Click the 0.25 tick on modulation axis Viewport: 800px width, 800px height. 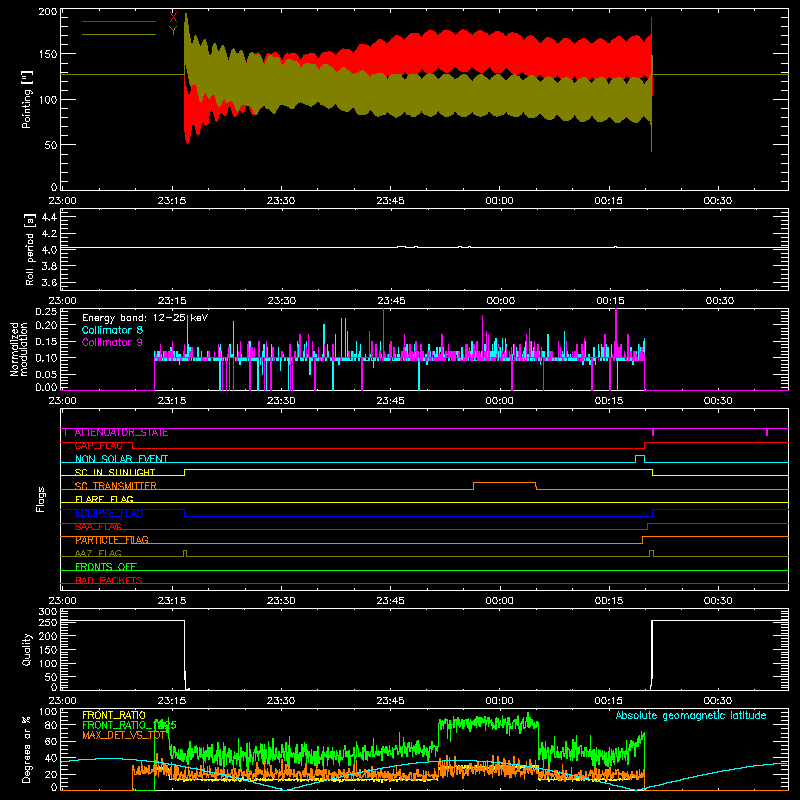click(46, 312)
